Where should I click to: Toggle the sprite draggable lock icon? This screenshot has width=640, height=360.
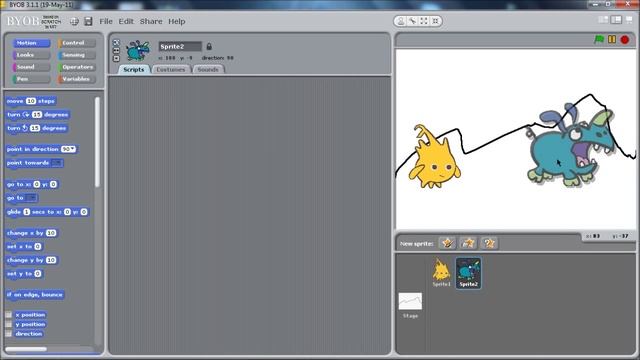209,46
